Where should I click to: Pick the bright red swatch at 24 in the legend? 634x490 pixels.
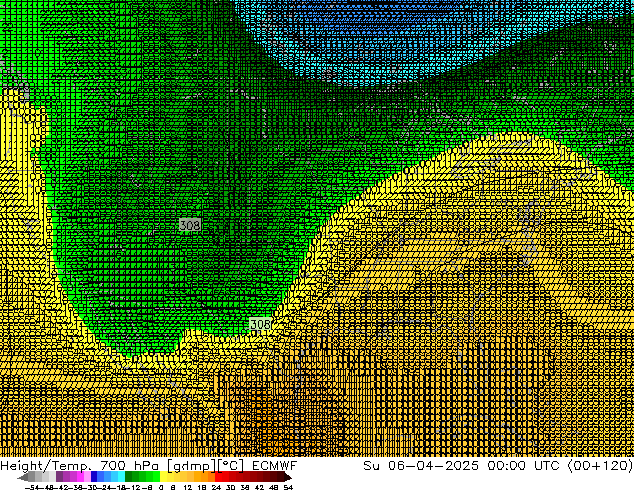click(218, 476)
